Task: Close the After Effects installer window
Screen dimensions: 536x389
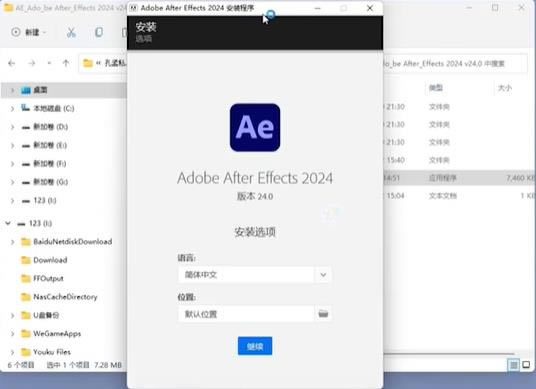Action: pyautogui.click(x=370, y=8)
